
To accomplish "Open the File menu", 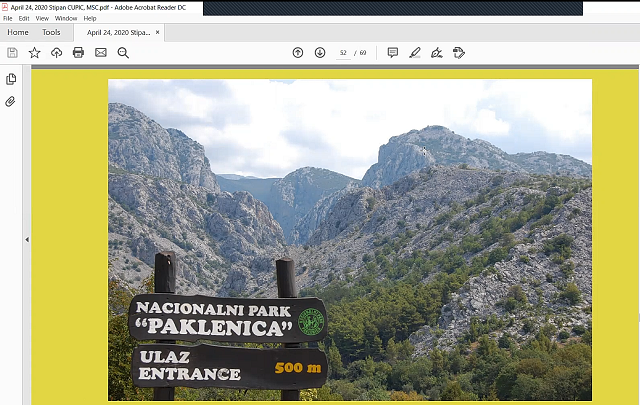I will (8, 18).
